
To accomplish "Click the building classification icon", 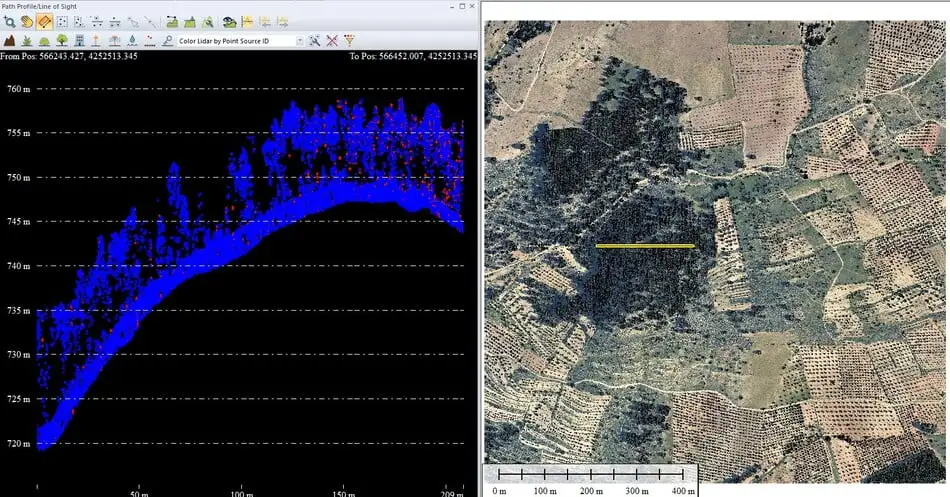I will [79, 41].
